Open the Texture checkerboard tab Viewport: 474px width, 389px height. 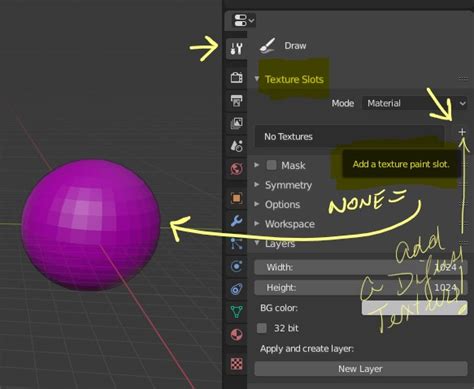[236, 363]
